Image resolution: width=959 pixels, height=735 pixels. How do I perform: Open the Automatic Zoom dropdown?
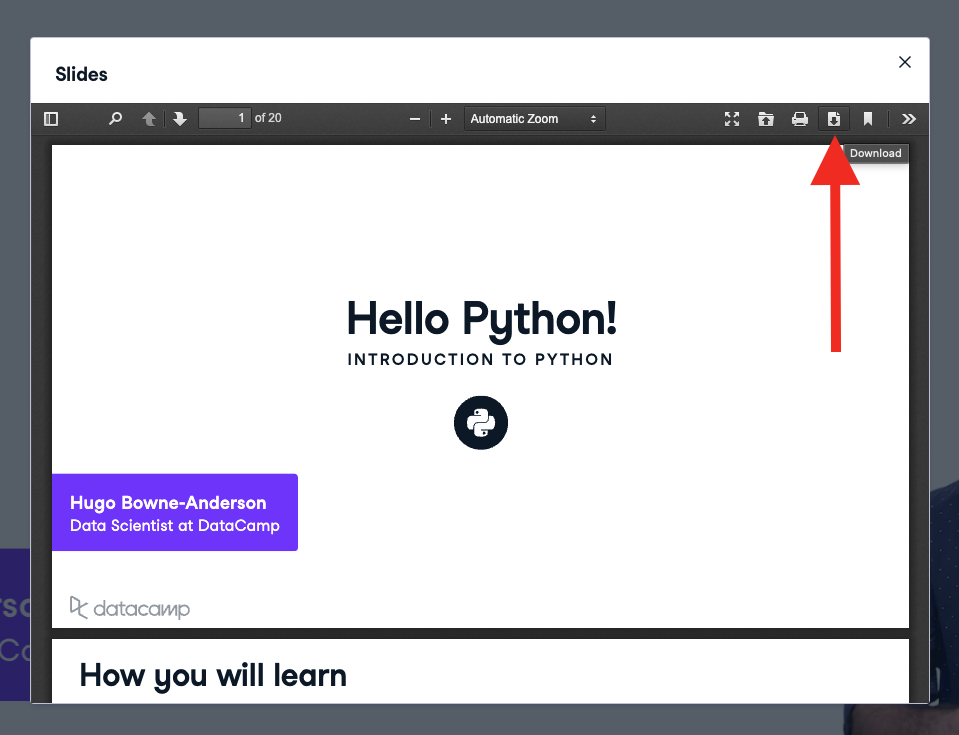point(534,119)
